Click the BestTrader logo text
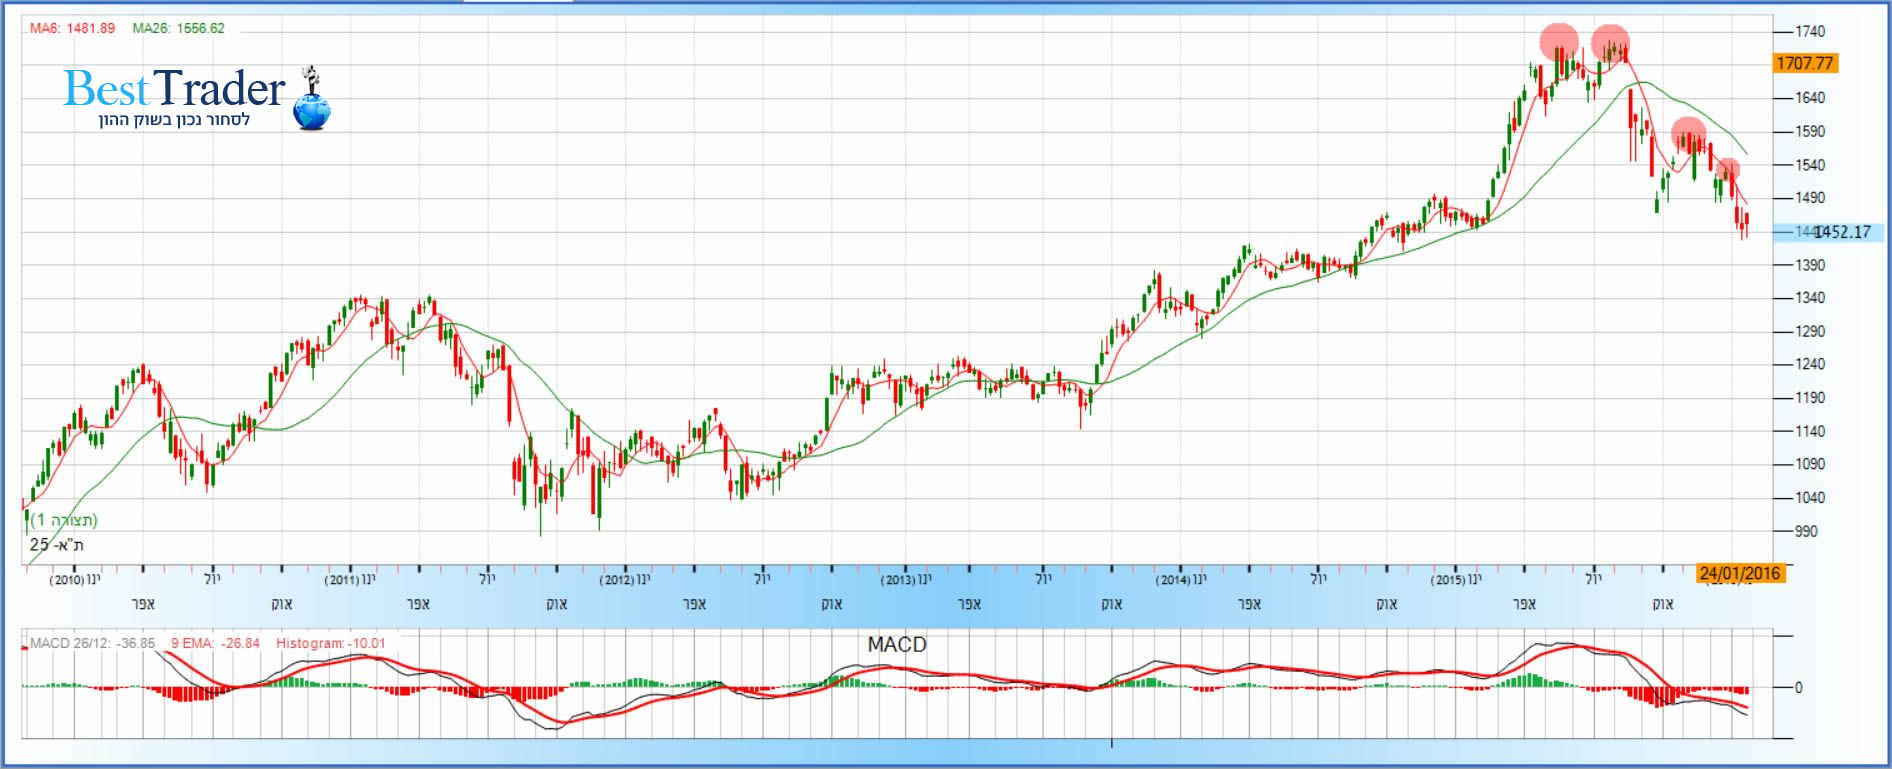 coord(174,89)
